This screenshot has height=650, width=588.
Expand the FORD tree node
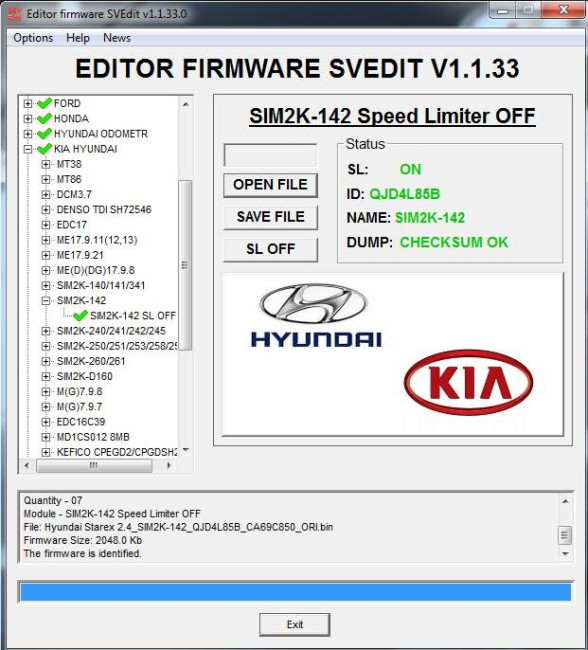[28, 103]
